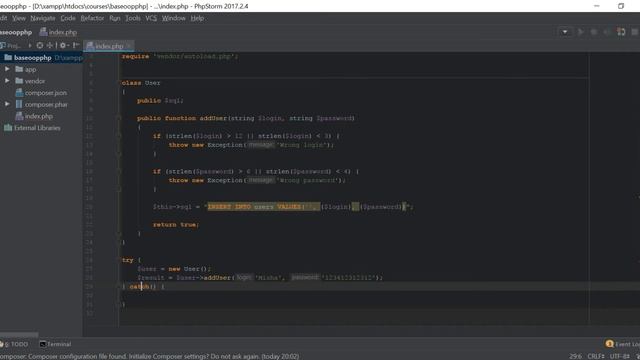Open the Tools menu
Image resolution: width=640 pixels, height=360 pixels.
(133, 18)
